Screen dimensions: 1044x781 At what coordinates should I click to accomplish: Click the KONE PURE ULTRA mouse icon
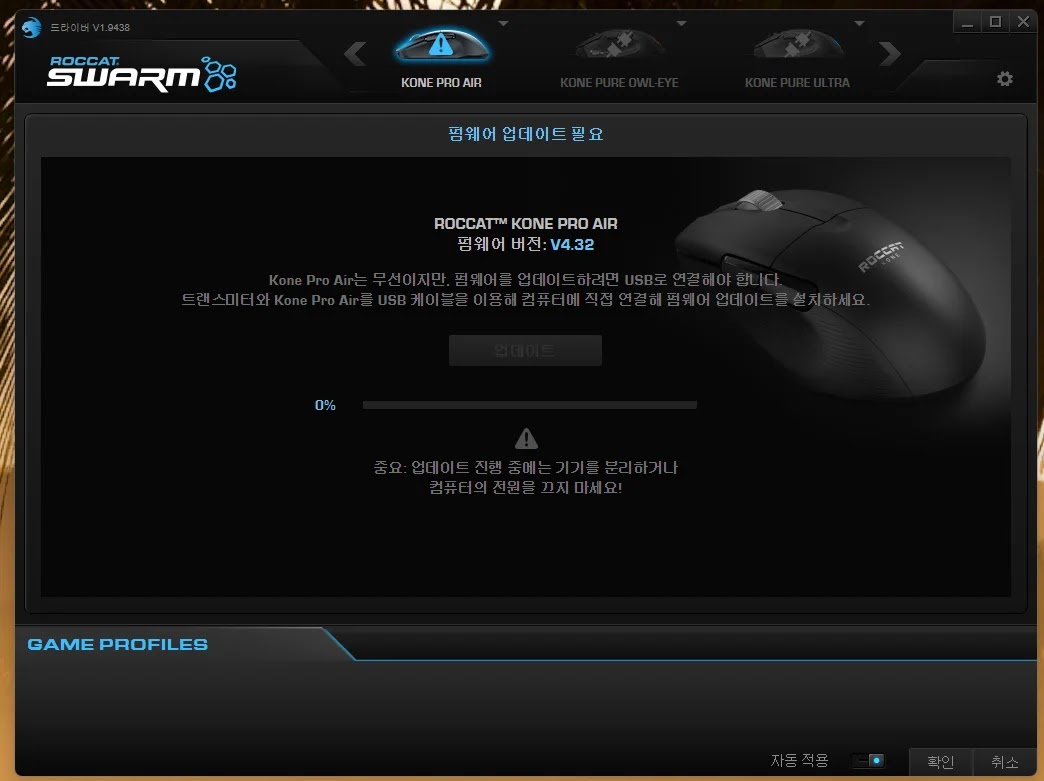tap(798, 45)
